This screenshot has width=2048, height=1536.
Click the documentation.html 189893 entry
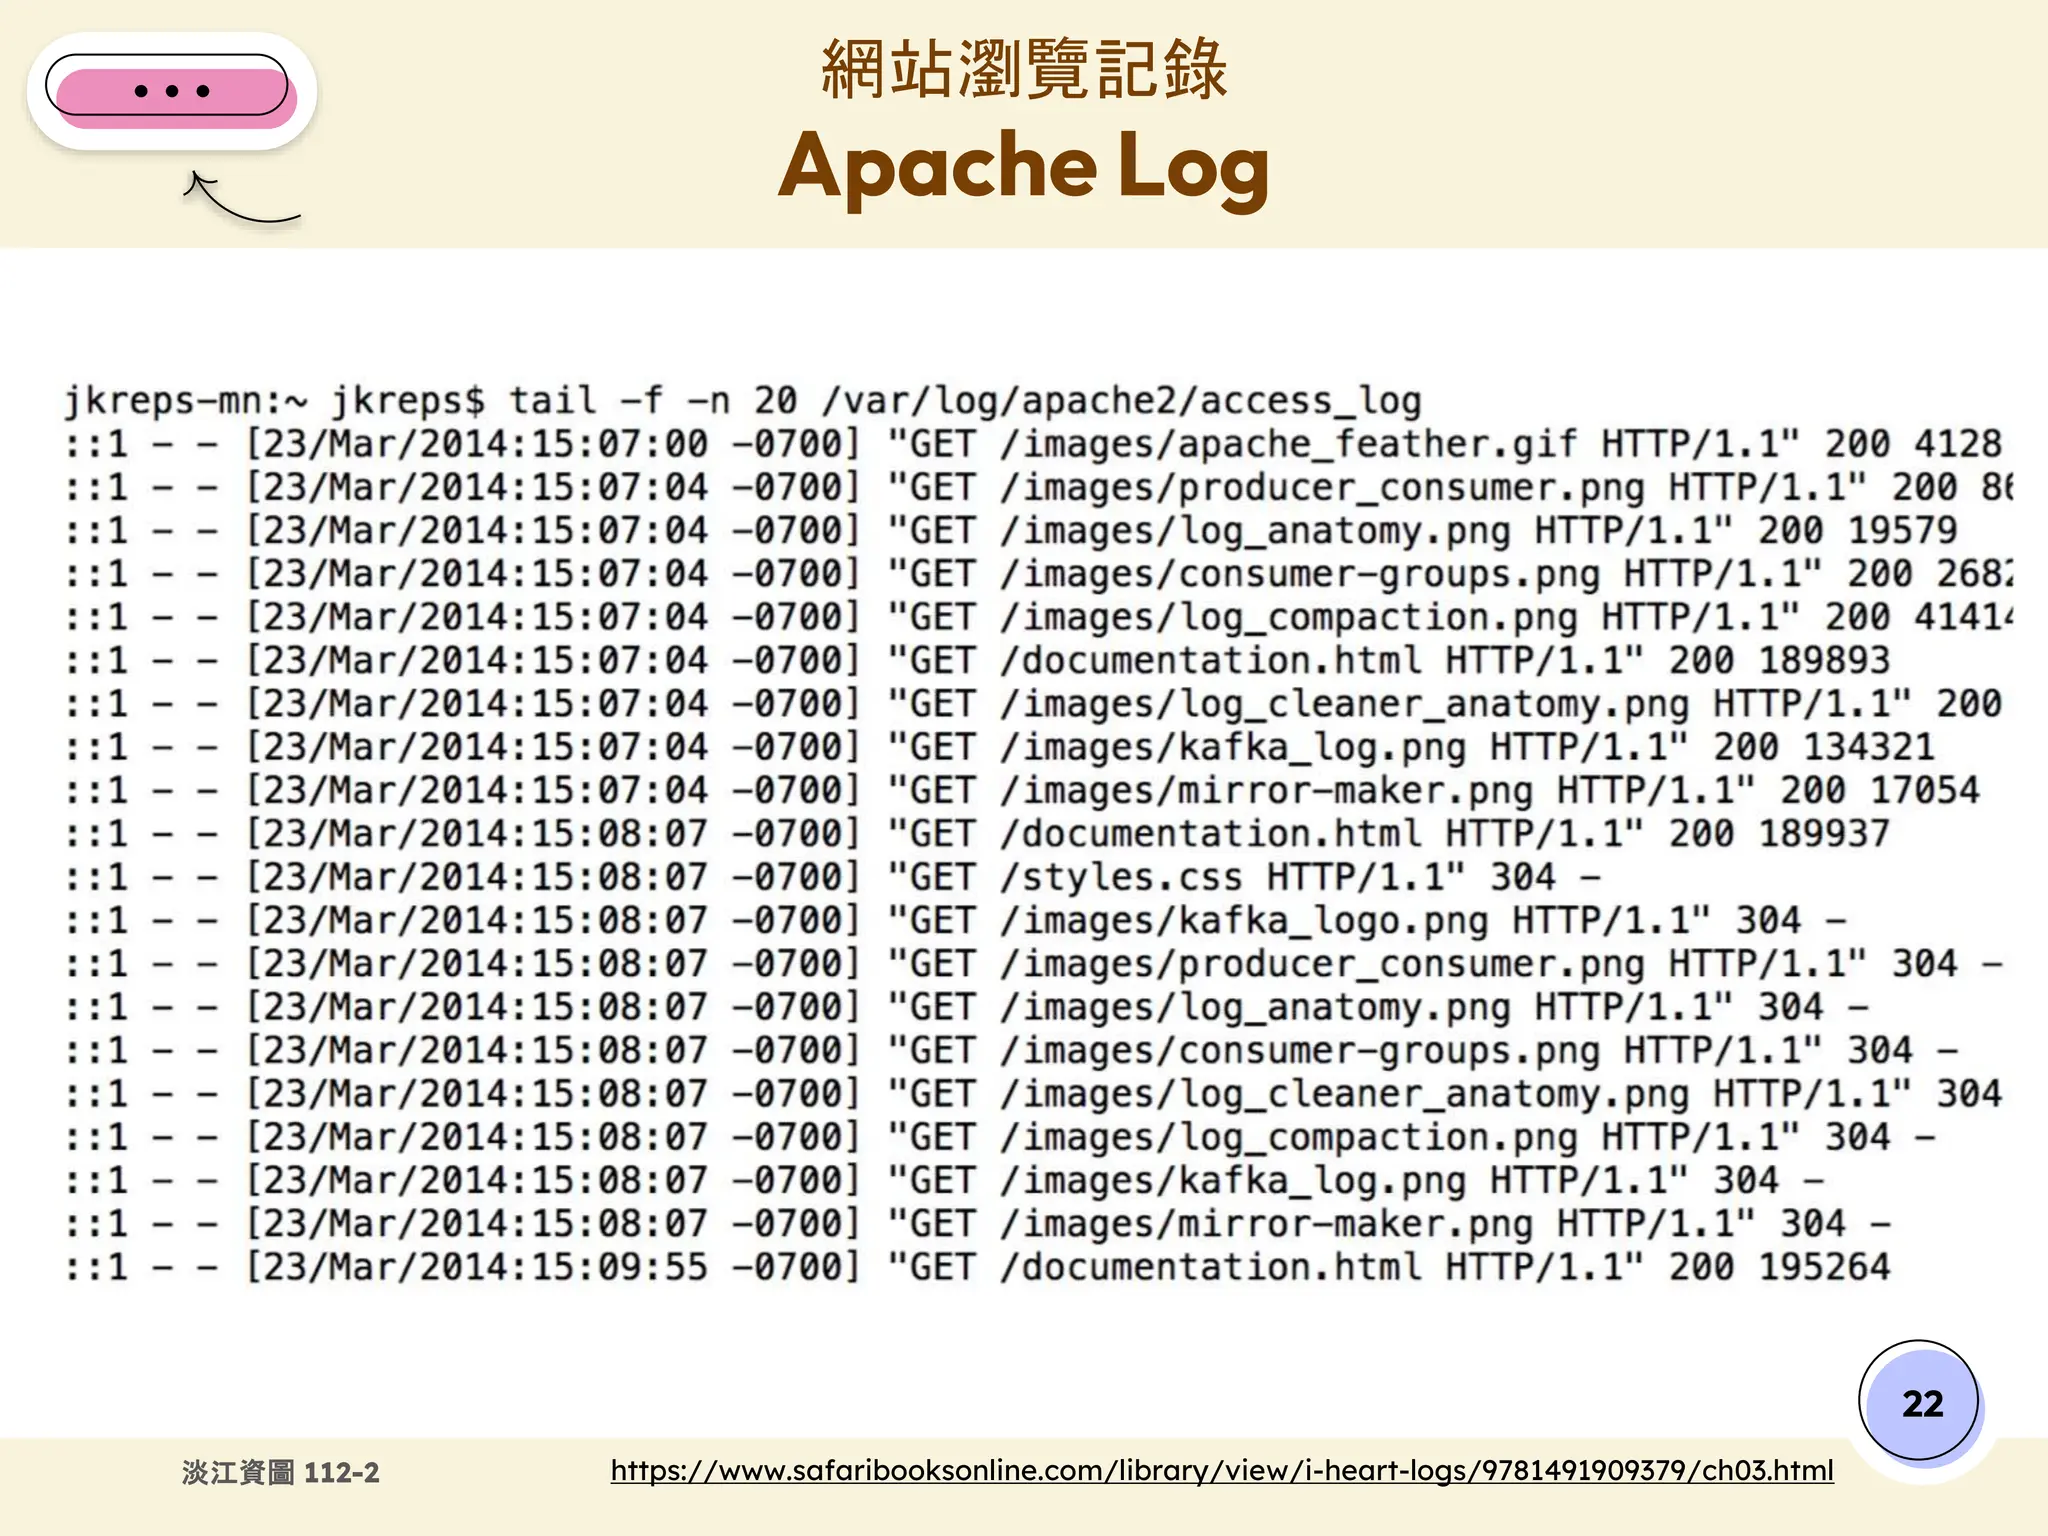(x=1220, y=661)
